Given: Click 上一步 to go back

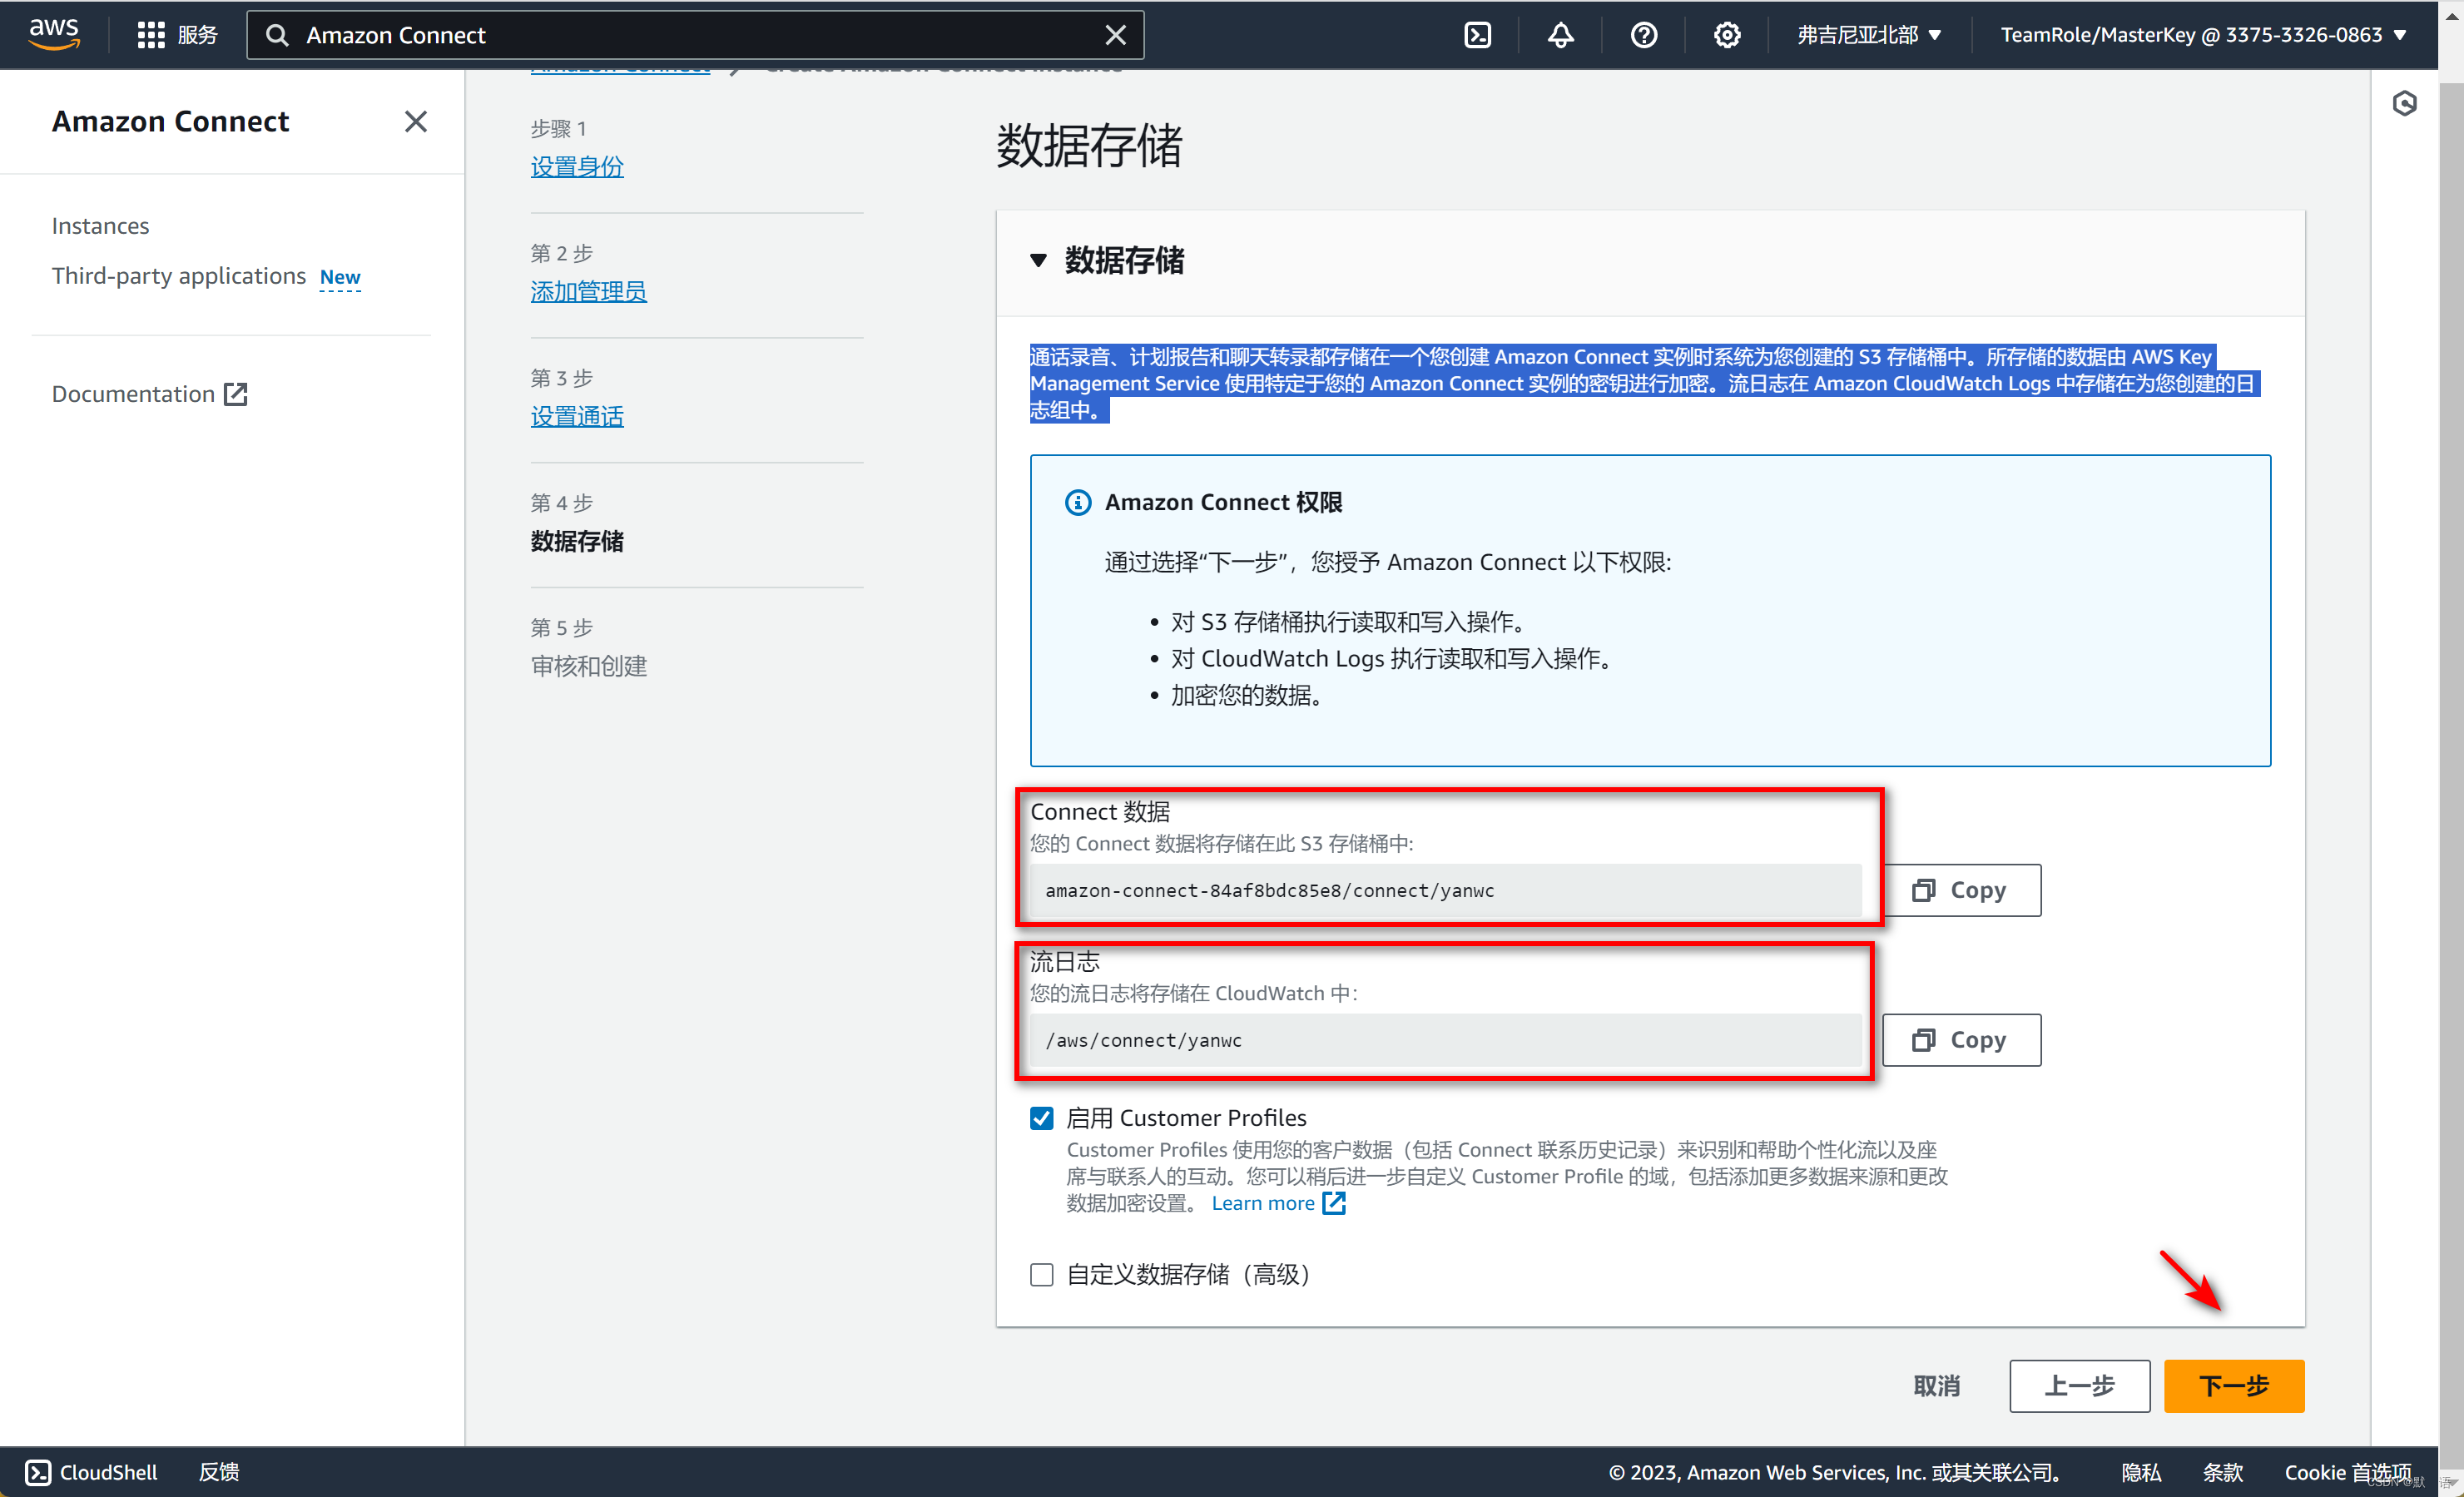Looking at the screenshot, I should point(2079,1386).
